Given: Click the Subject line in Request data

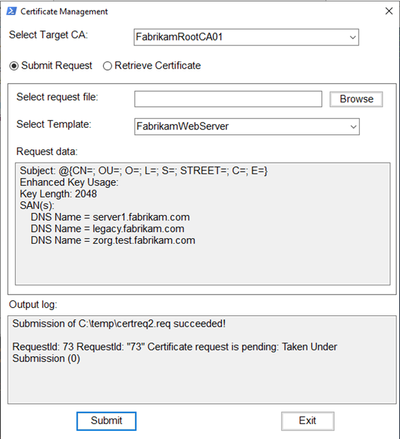Looking at the screenshot, I should tap(144, 171).
